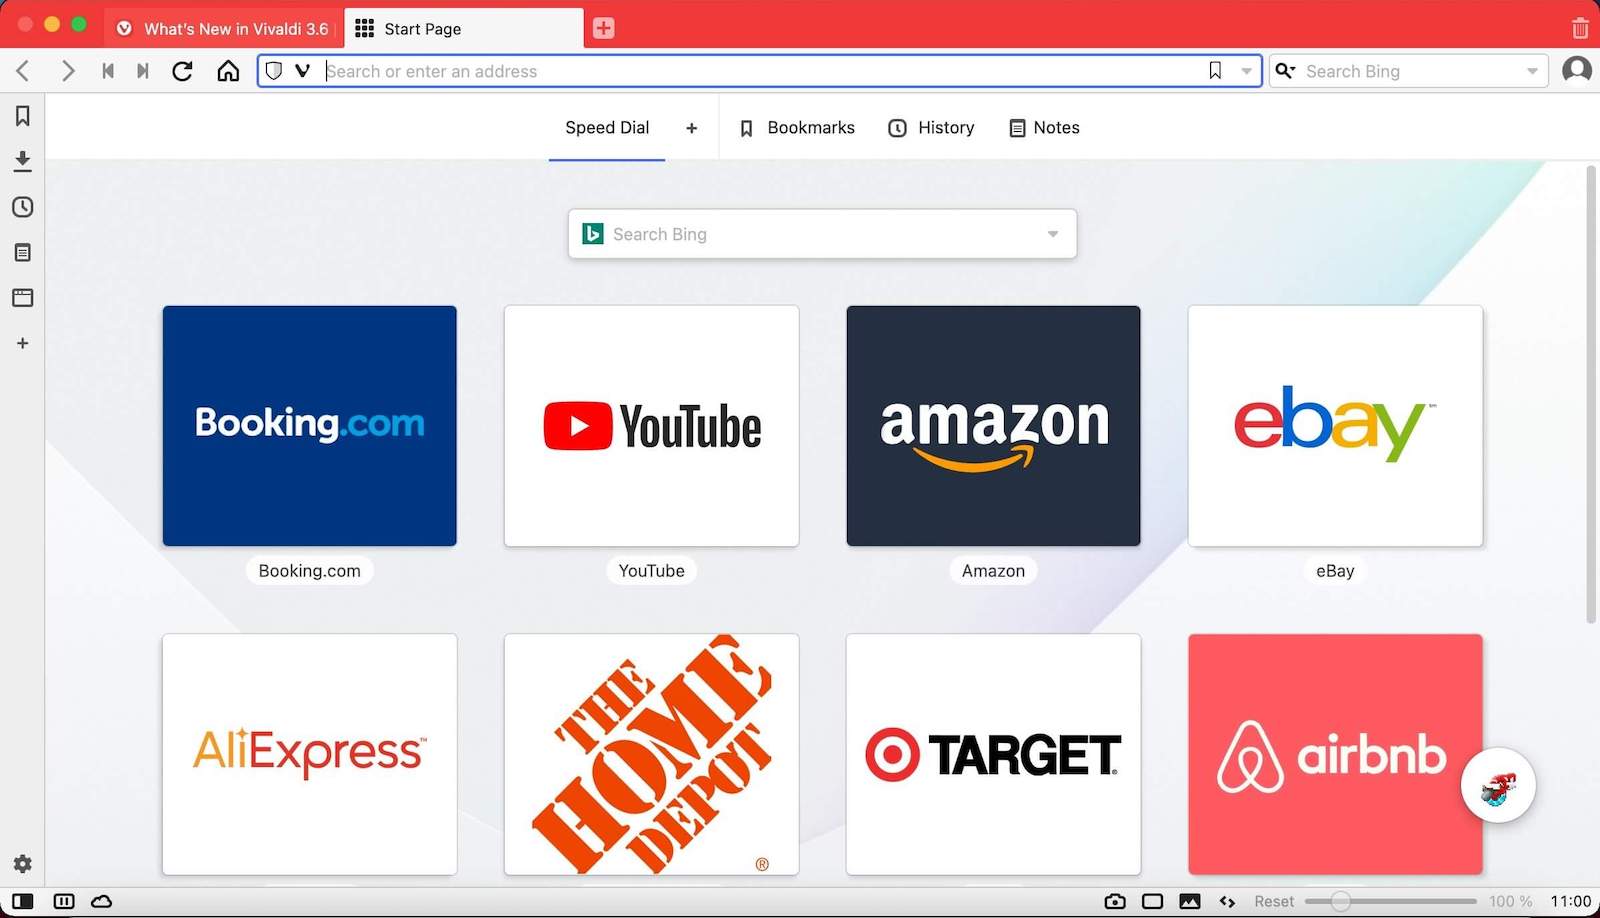Open the Booking.com speed dial thumbnail
1600x918 pixels.
click(310, 426)
